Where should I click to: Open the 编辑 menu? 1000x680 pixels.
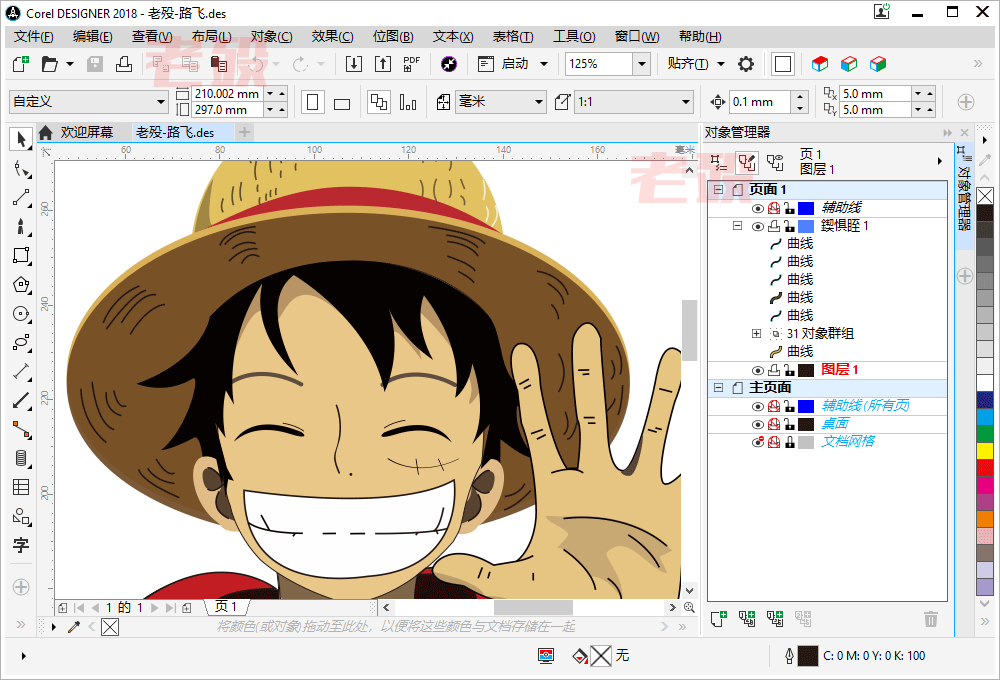point(92,37)
